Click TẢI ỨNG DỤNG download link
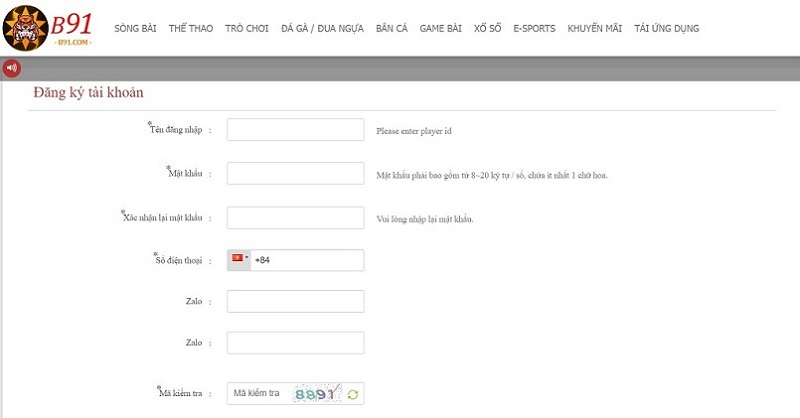The image size is (800, 418). (667, 29)
